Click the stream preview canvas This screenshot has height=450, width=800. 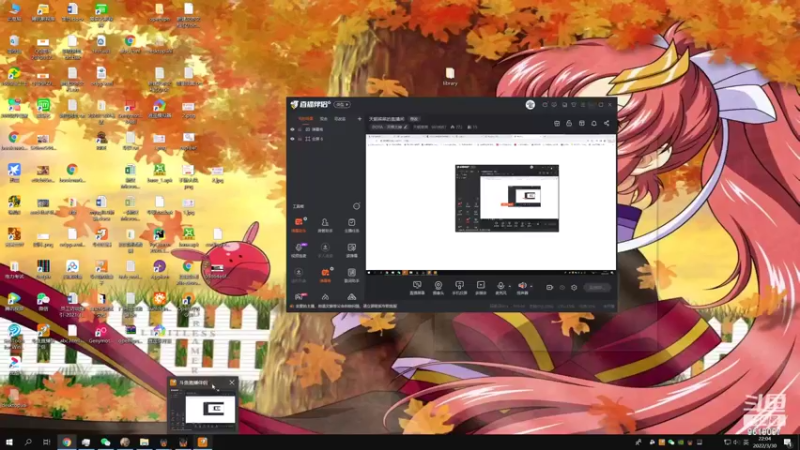(x=491, y=204)
